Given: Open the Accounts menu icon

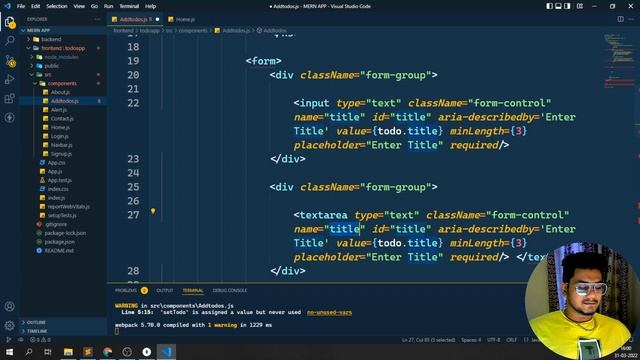Looking at the screenshot, I should coord(10,307).
